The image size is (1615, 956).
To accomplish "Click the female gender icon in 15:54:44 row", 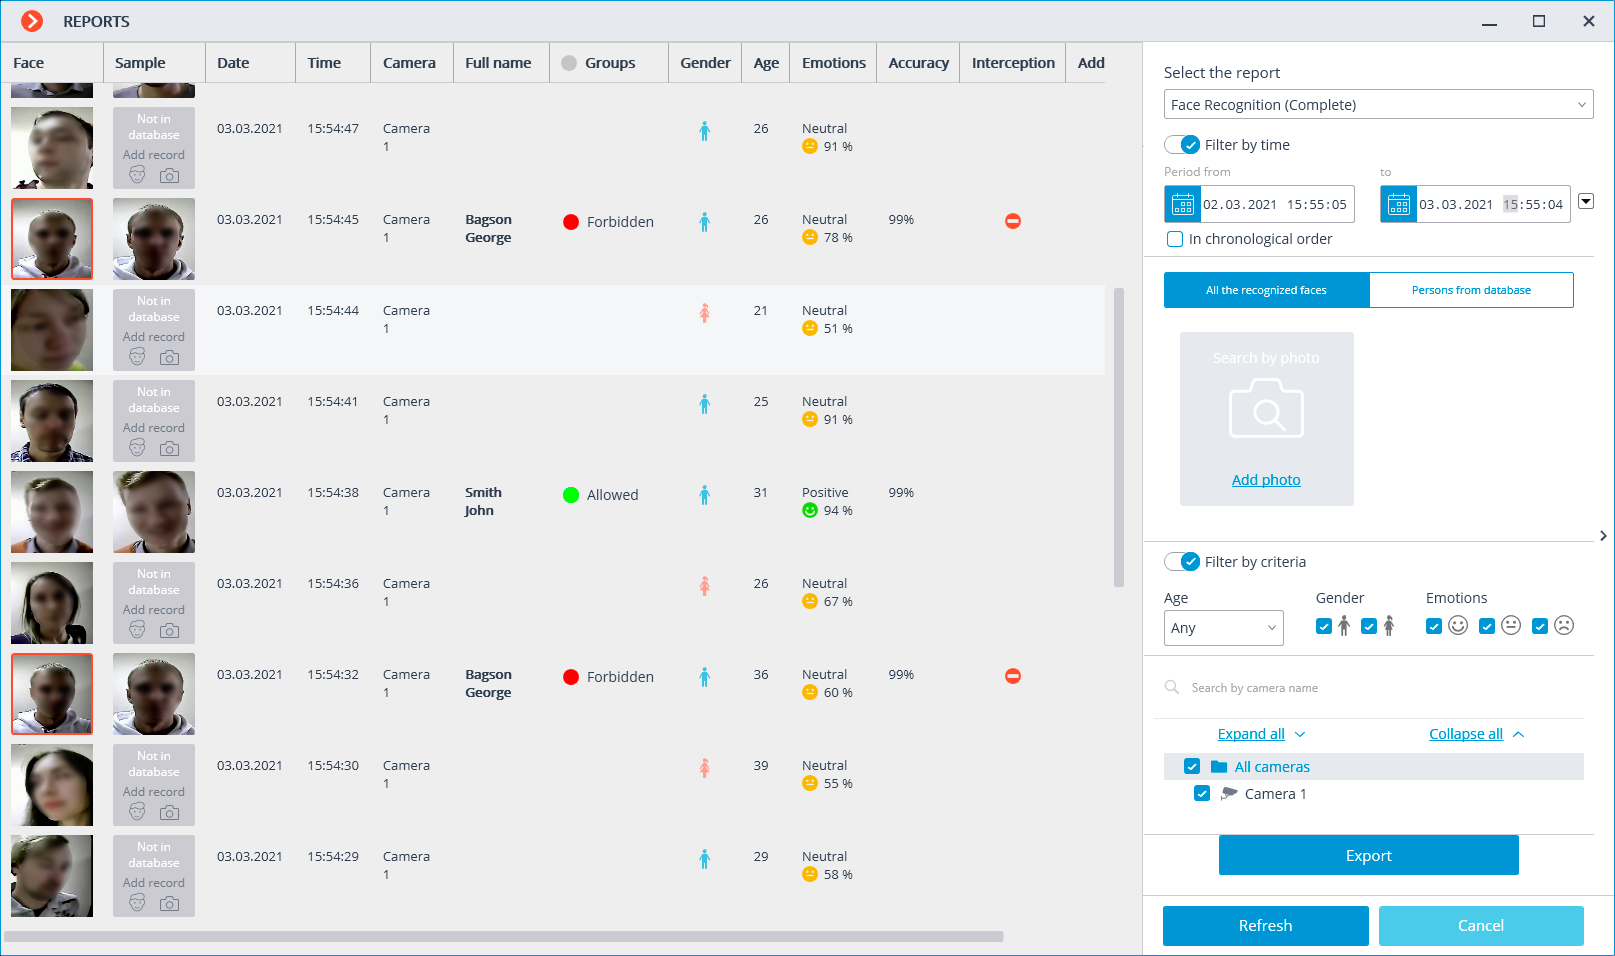I will pos(705,312).
